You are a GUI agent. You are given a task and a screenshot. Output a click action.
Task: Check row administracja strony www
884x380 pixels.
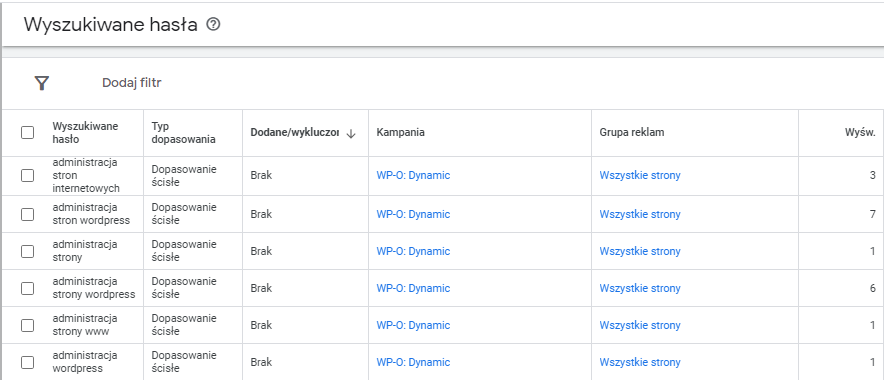27,325
